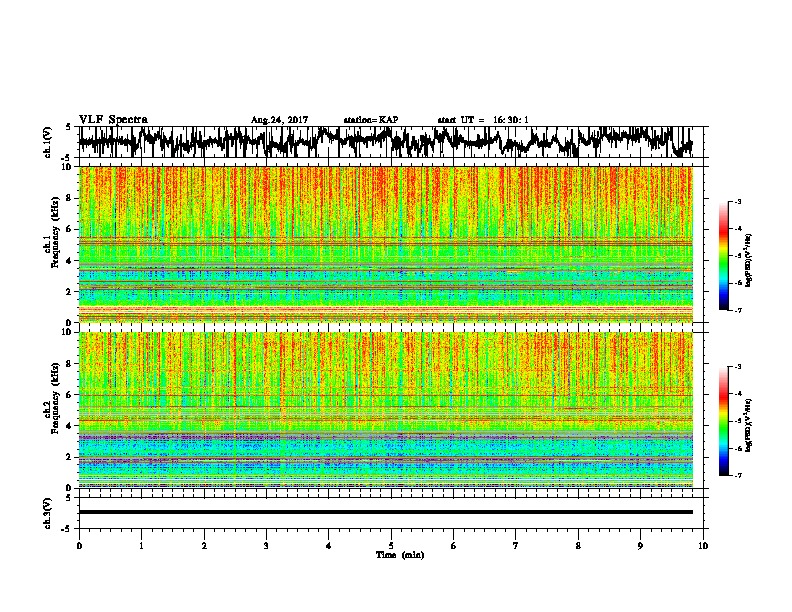Click the "8" tick on ch.1 frequency axis
Screen dimensions: 792x612
(x=70, y=198)
